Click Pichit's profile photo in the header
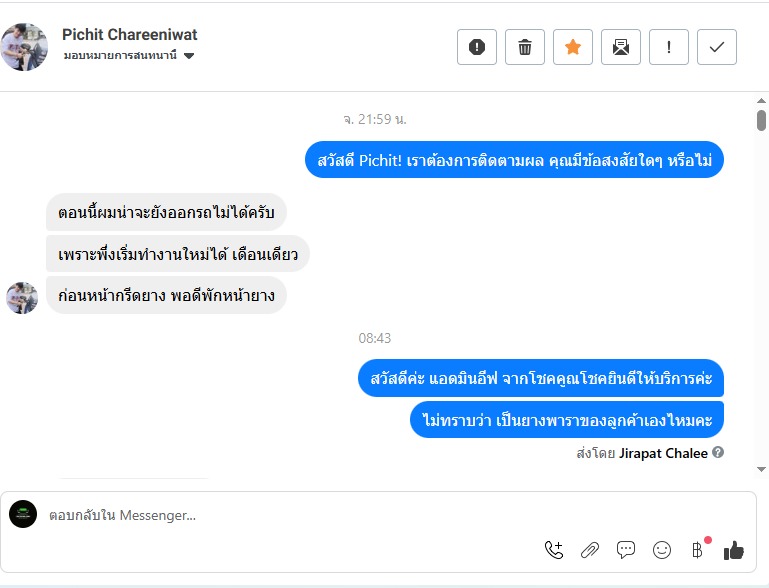Viewport: 769px width, 588px height. pos(24,46)
